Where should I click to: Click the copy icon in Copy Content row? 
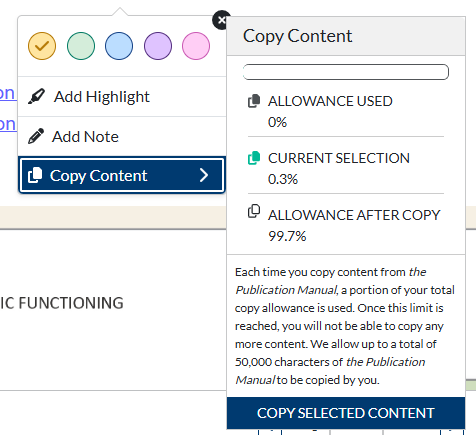pyautogui.click(x=35, y=175)
